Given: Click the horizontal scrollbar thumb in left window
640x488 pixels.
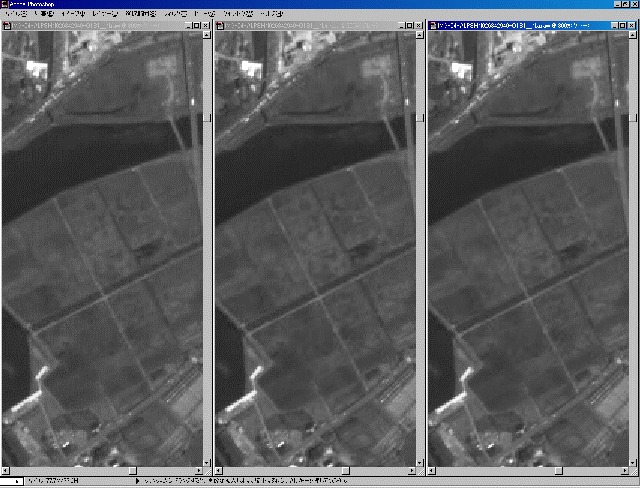Looking at the screenshot, I should (x=133, y=471).
